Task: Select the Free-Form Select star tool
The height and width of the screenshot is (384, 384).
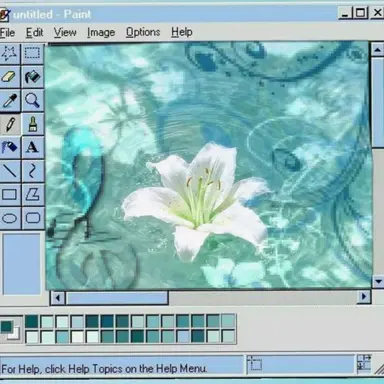Action: (x=10, y=53)
